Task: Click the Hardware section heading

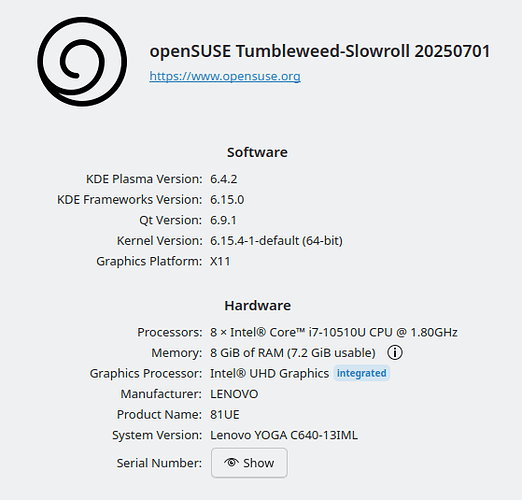Action: point(258,306)
